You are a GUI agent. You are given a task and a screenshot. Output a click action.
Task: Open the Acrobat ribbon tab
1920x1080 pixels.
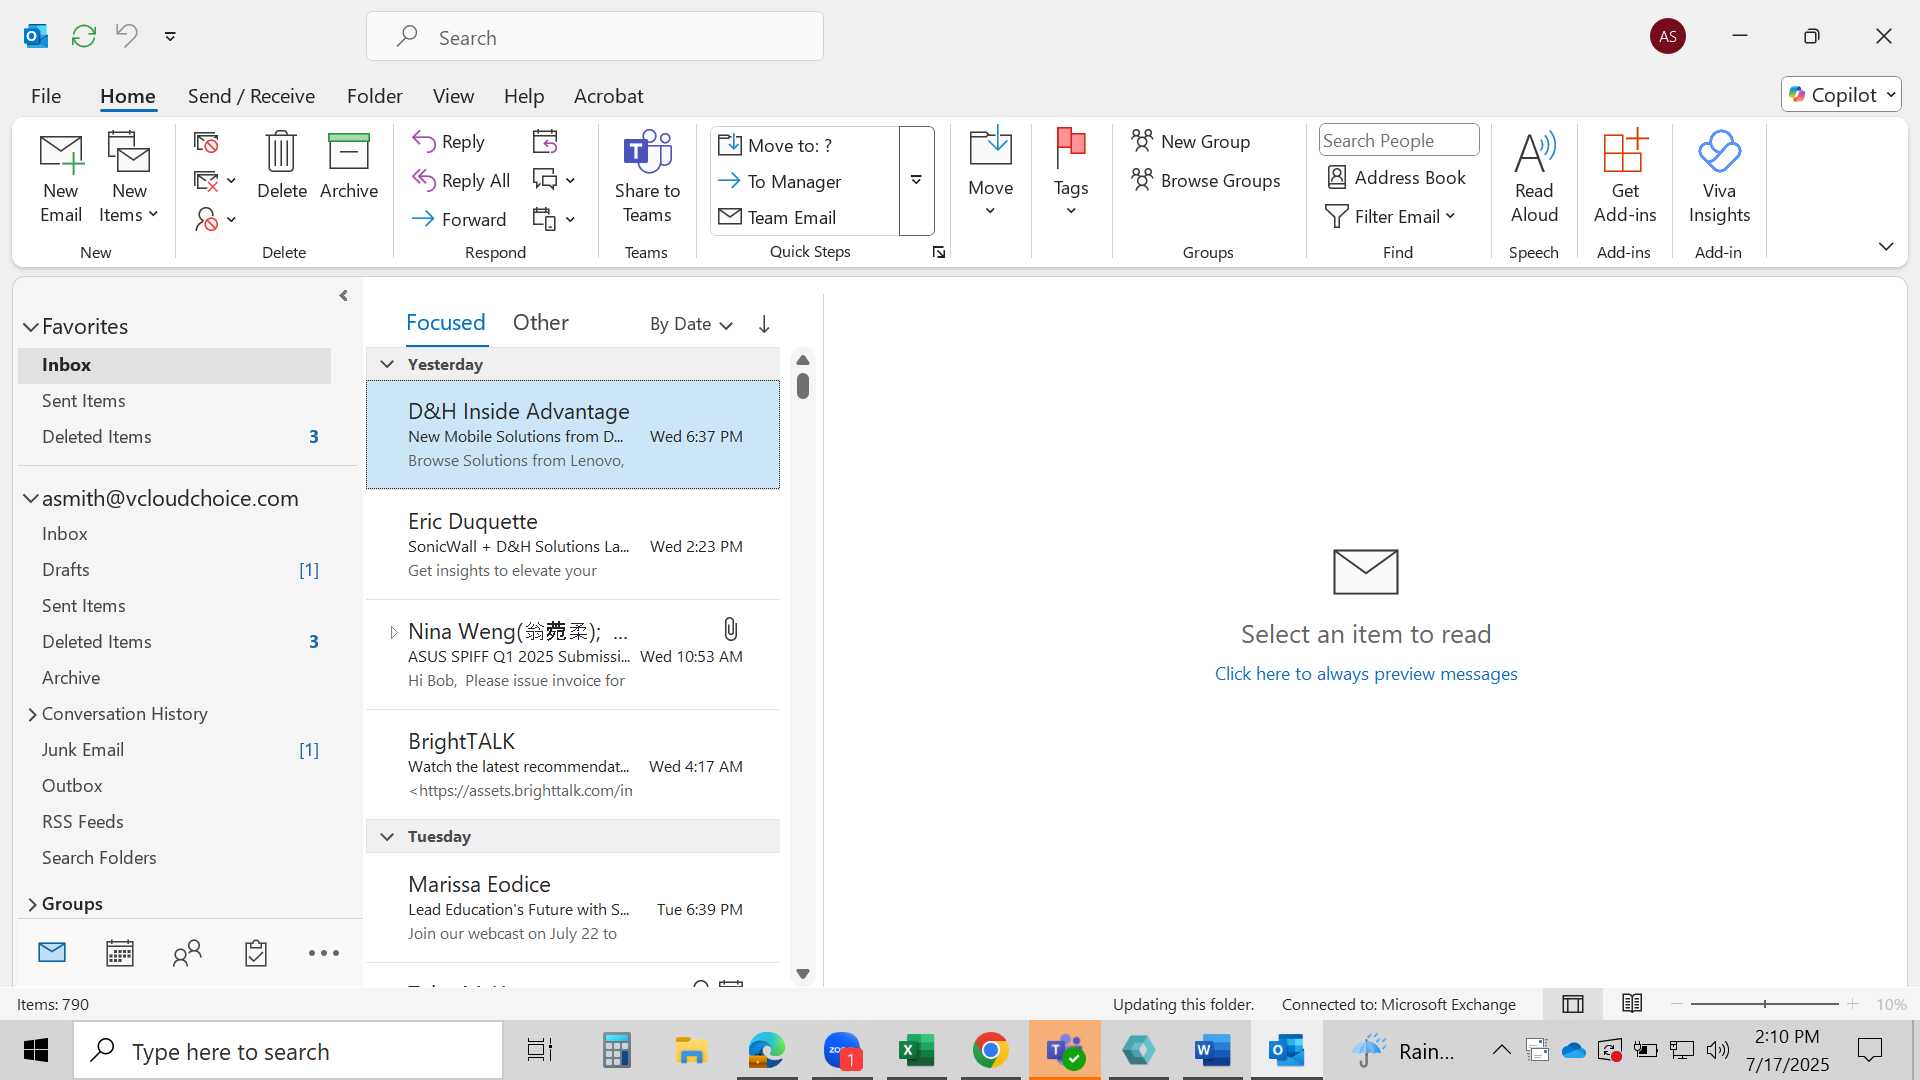coord(608,96)
